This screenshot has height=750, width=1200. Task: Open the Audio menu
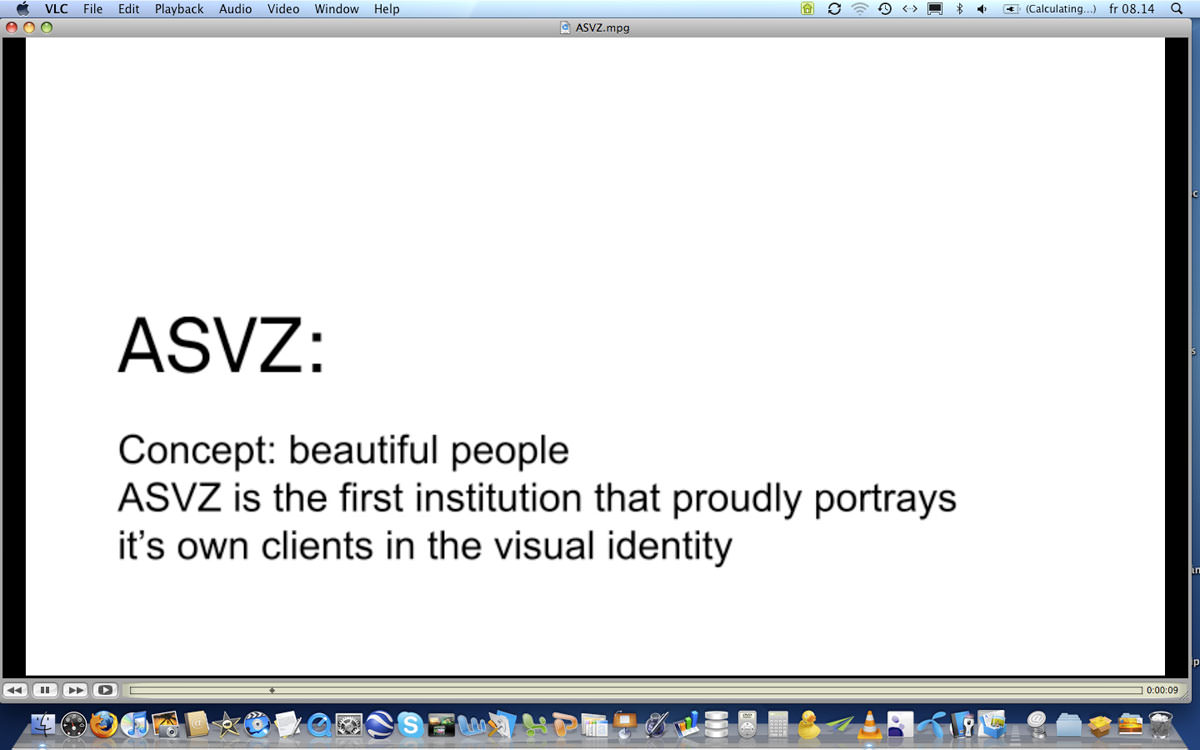(236, 9)
